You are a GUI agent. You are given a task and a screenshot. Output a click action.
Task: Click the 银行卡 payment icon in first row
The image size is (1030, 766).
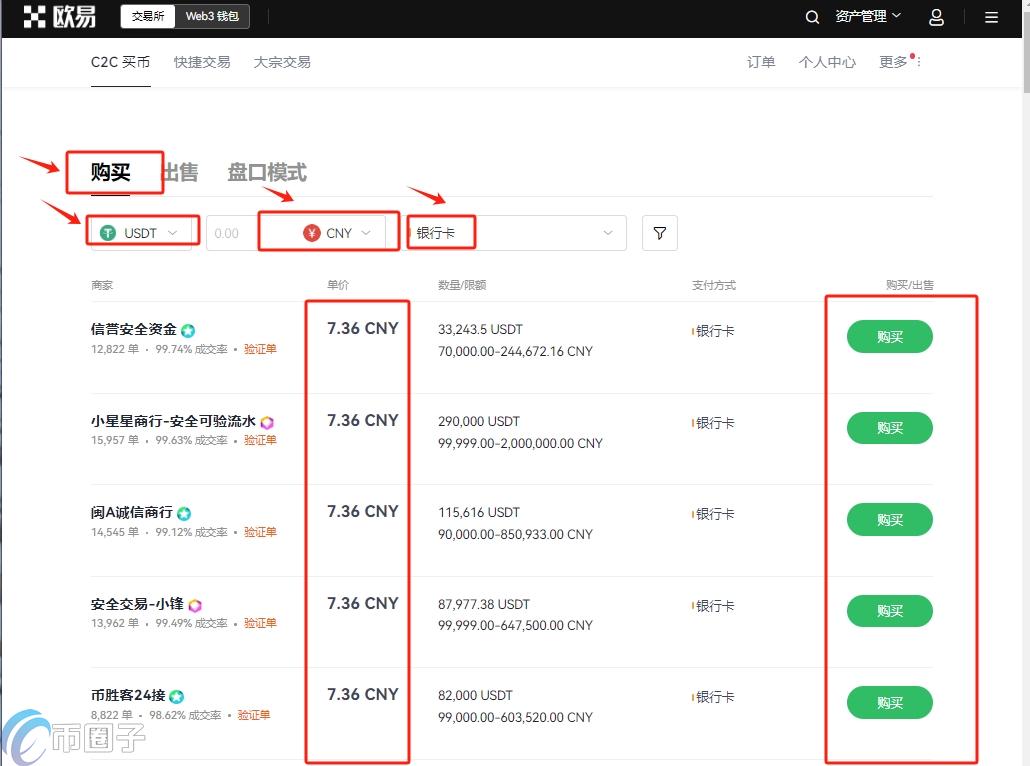coord(694,331)
